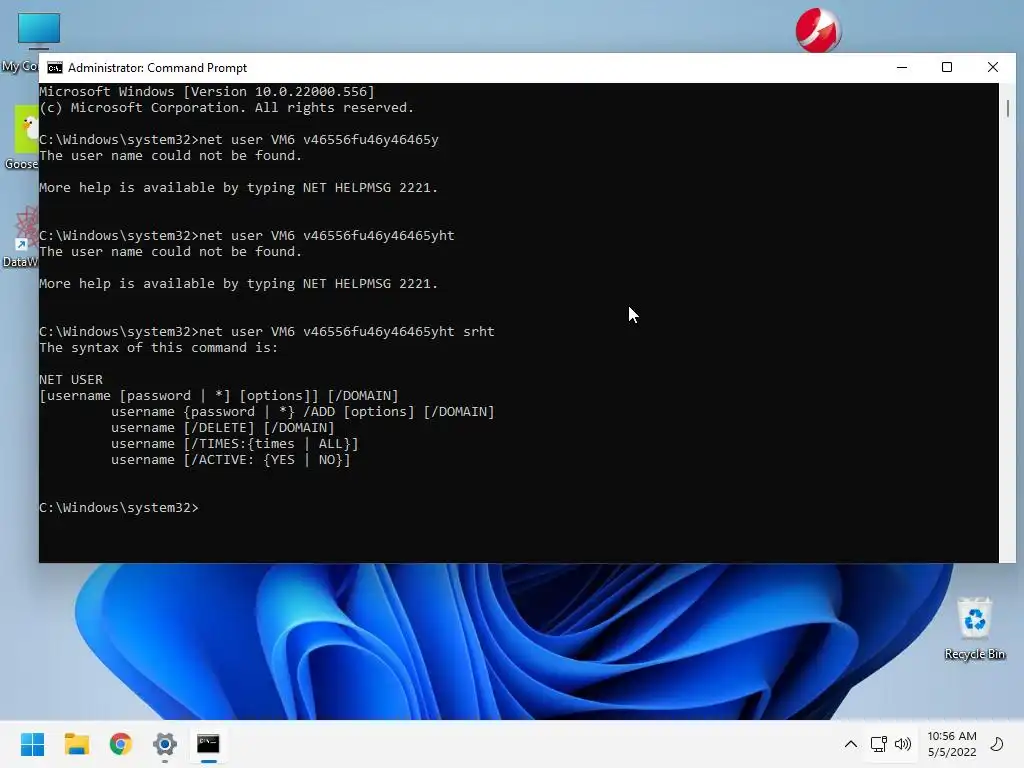Click line 'username [/TIMES:{times | ALL}]'
The height and width of the screenshot is (768, 1024).
234,444
